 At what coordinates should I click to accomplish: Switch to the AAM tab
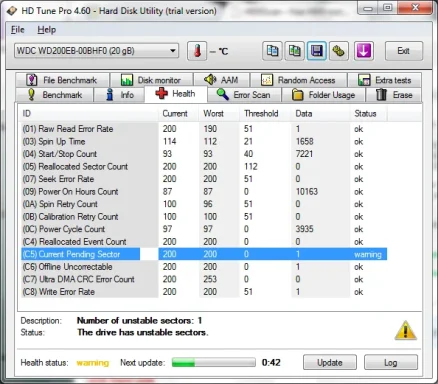coord(221,80)
